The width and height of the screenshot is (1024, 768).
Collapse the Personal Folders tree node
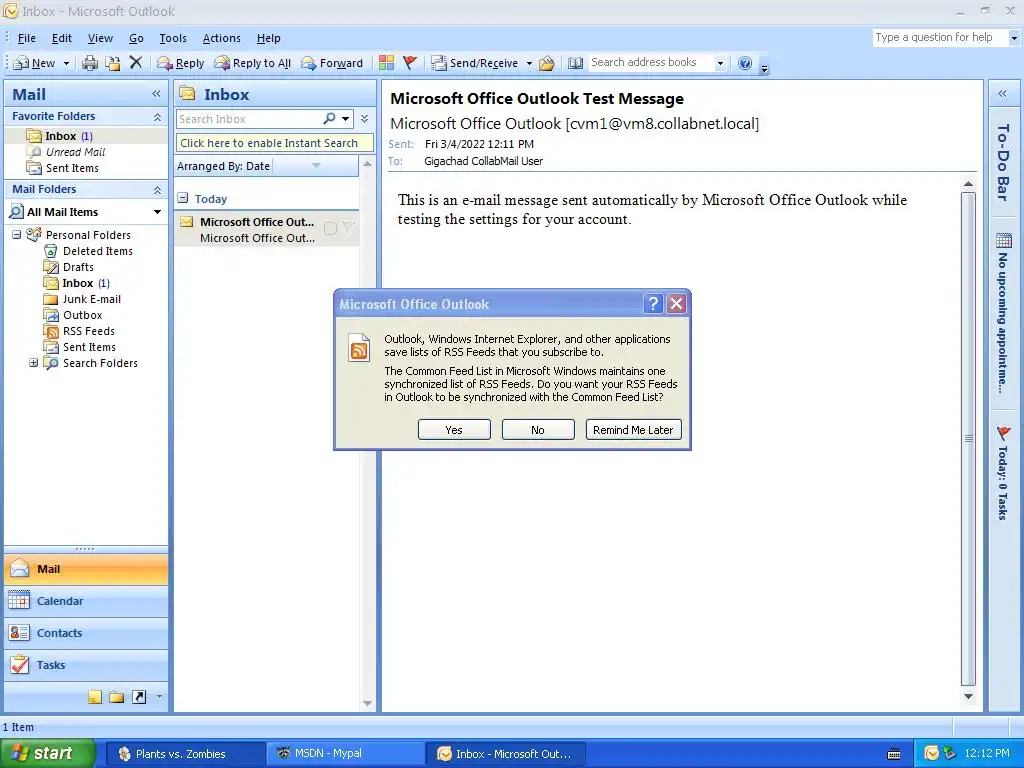16,234
